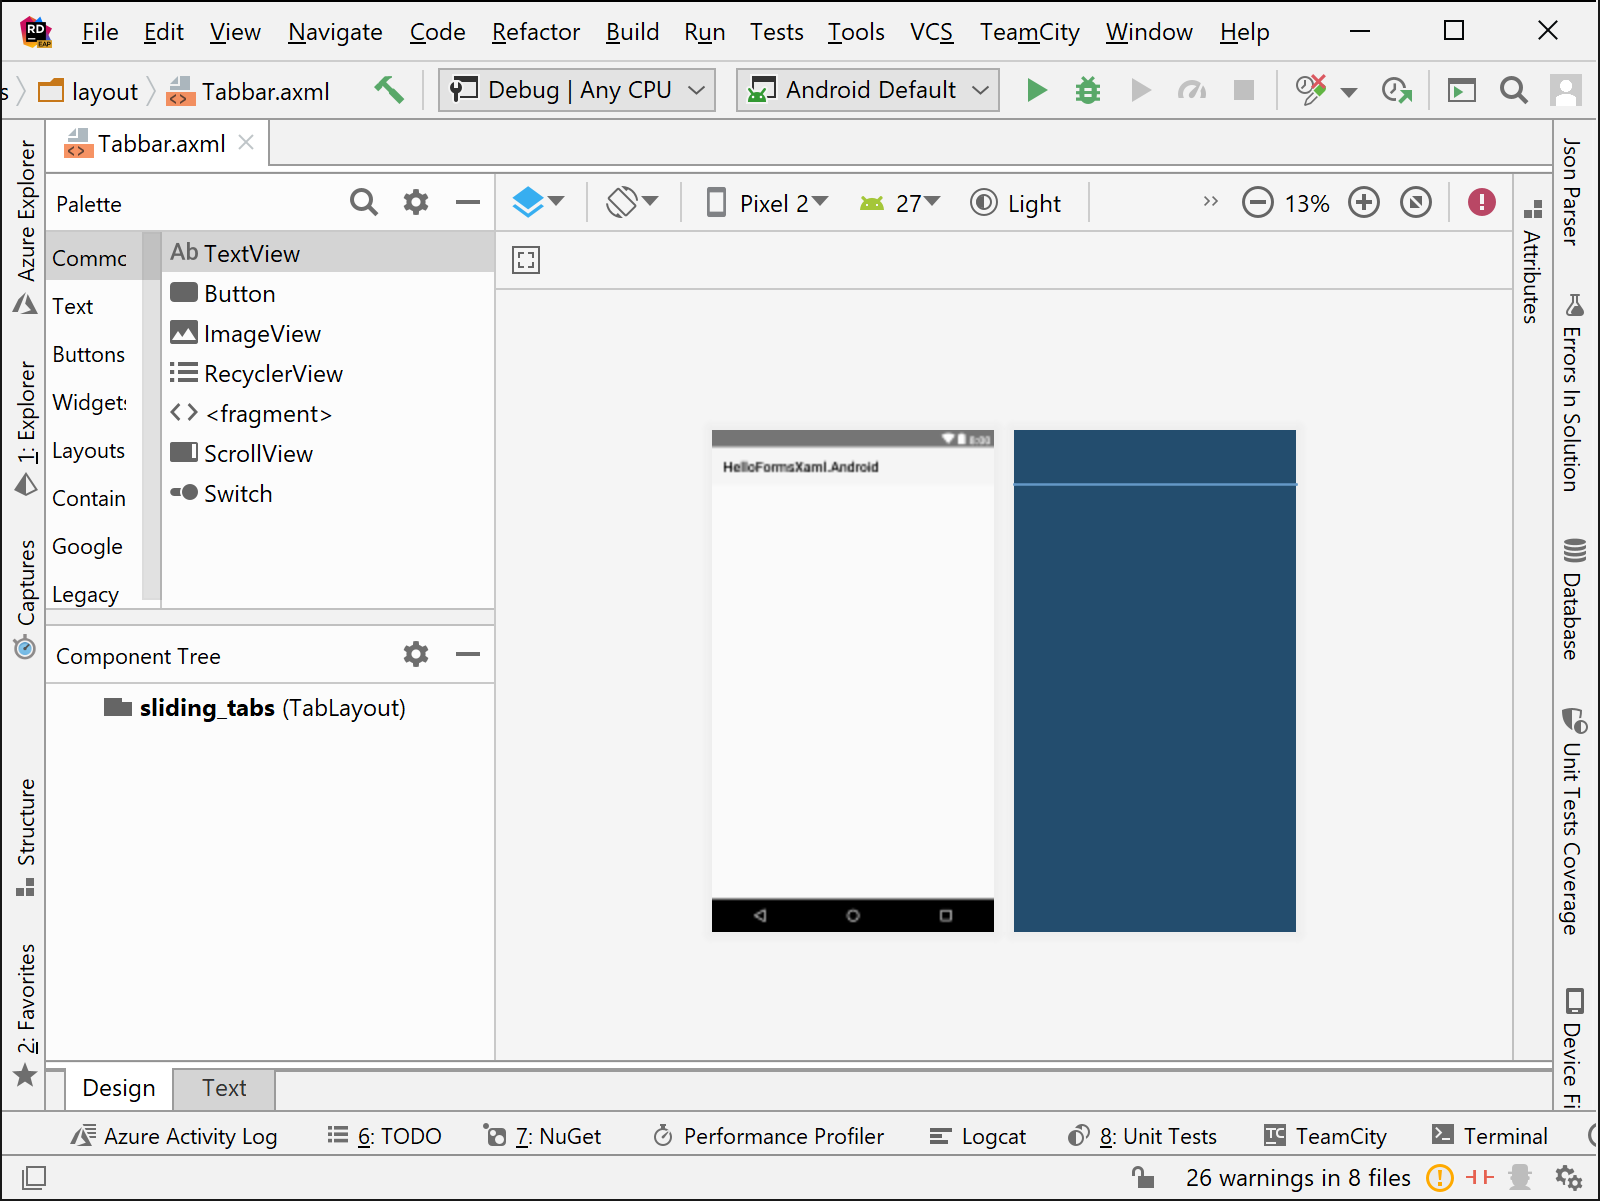The width and height of the screenshot is (1600, 1201).
Task: Open the design surface layers selector
Action: (x=538, y=202)
